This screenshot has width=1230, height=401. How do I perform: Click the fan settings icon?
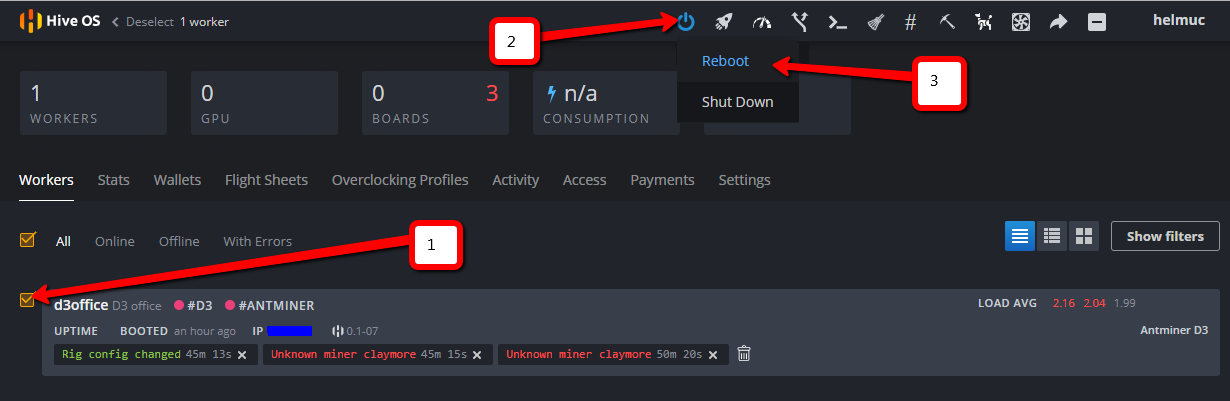[x=1021, y=21]
